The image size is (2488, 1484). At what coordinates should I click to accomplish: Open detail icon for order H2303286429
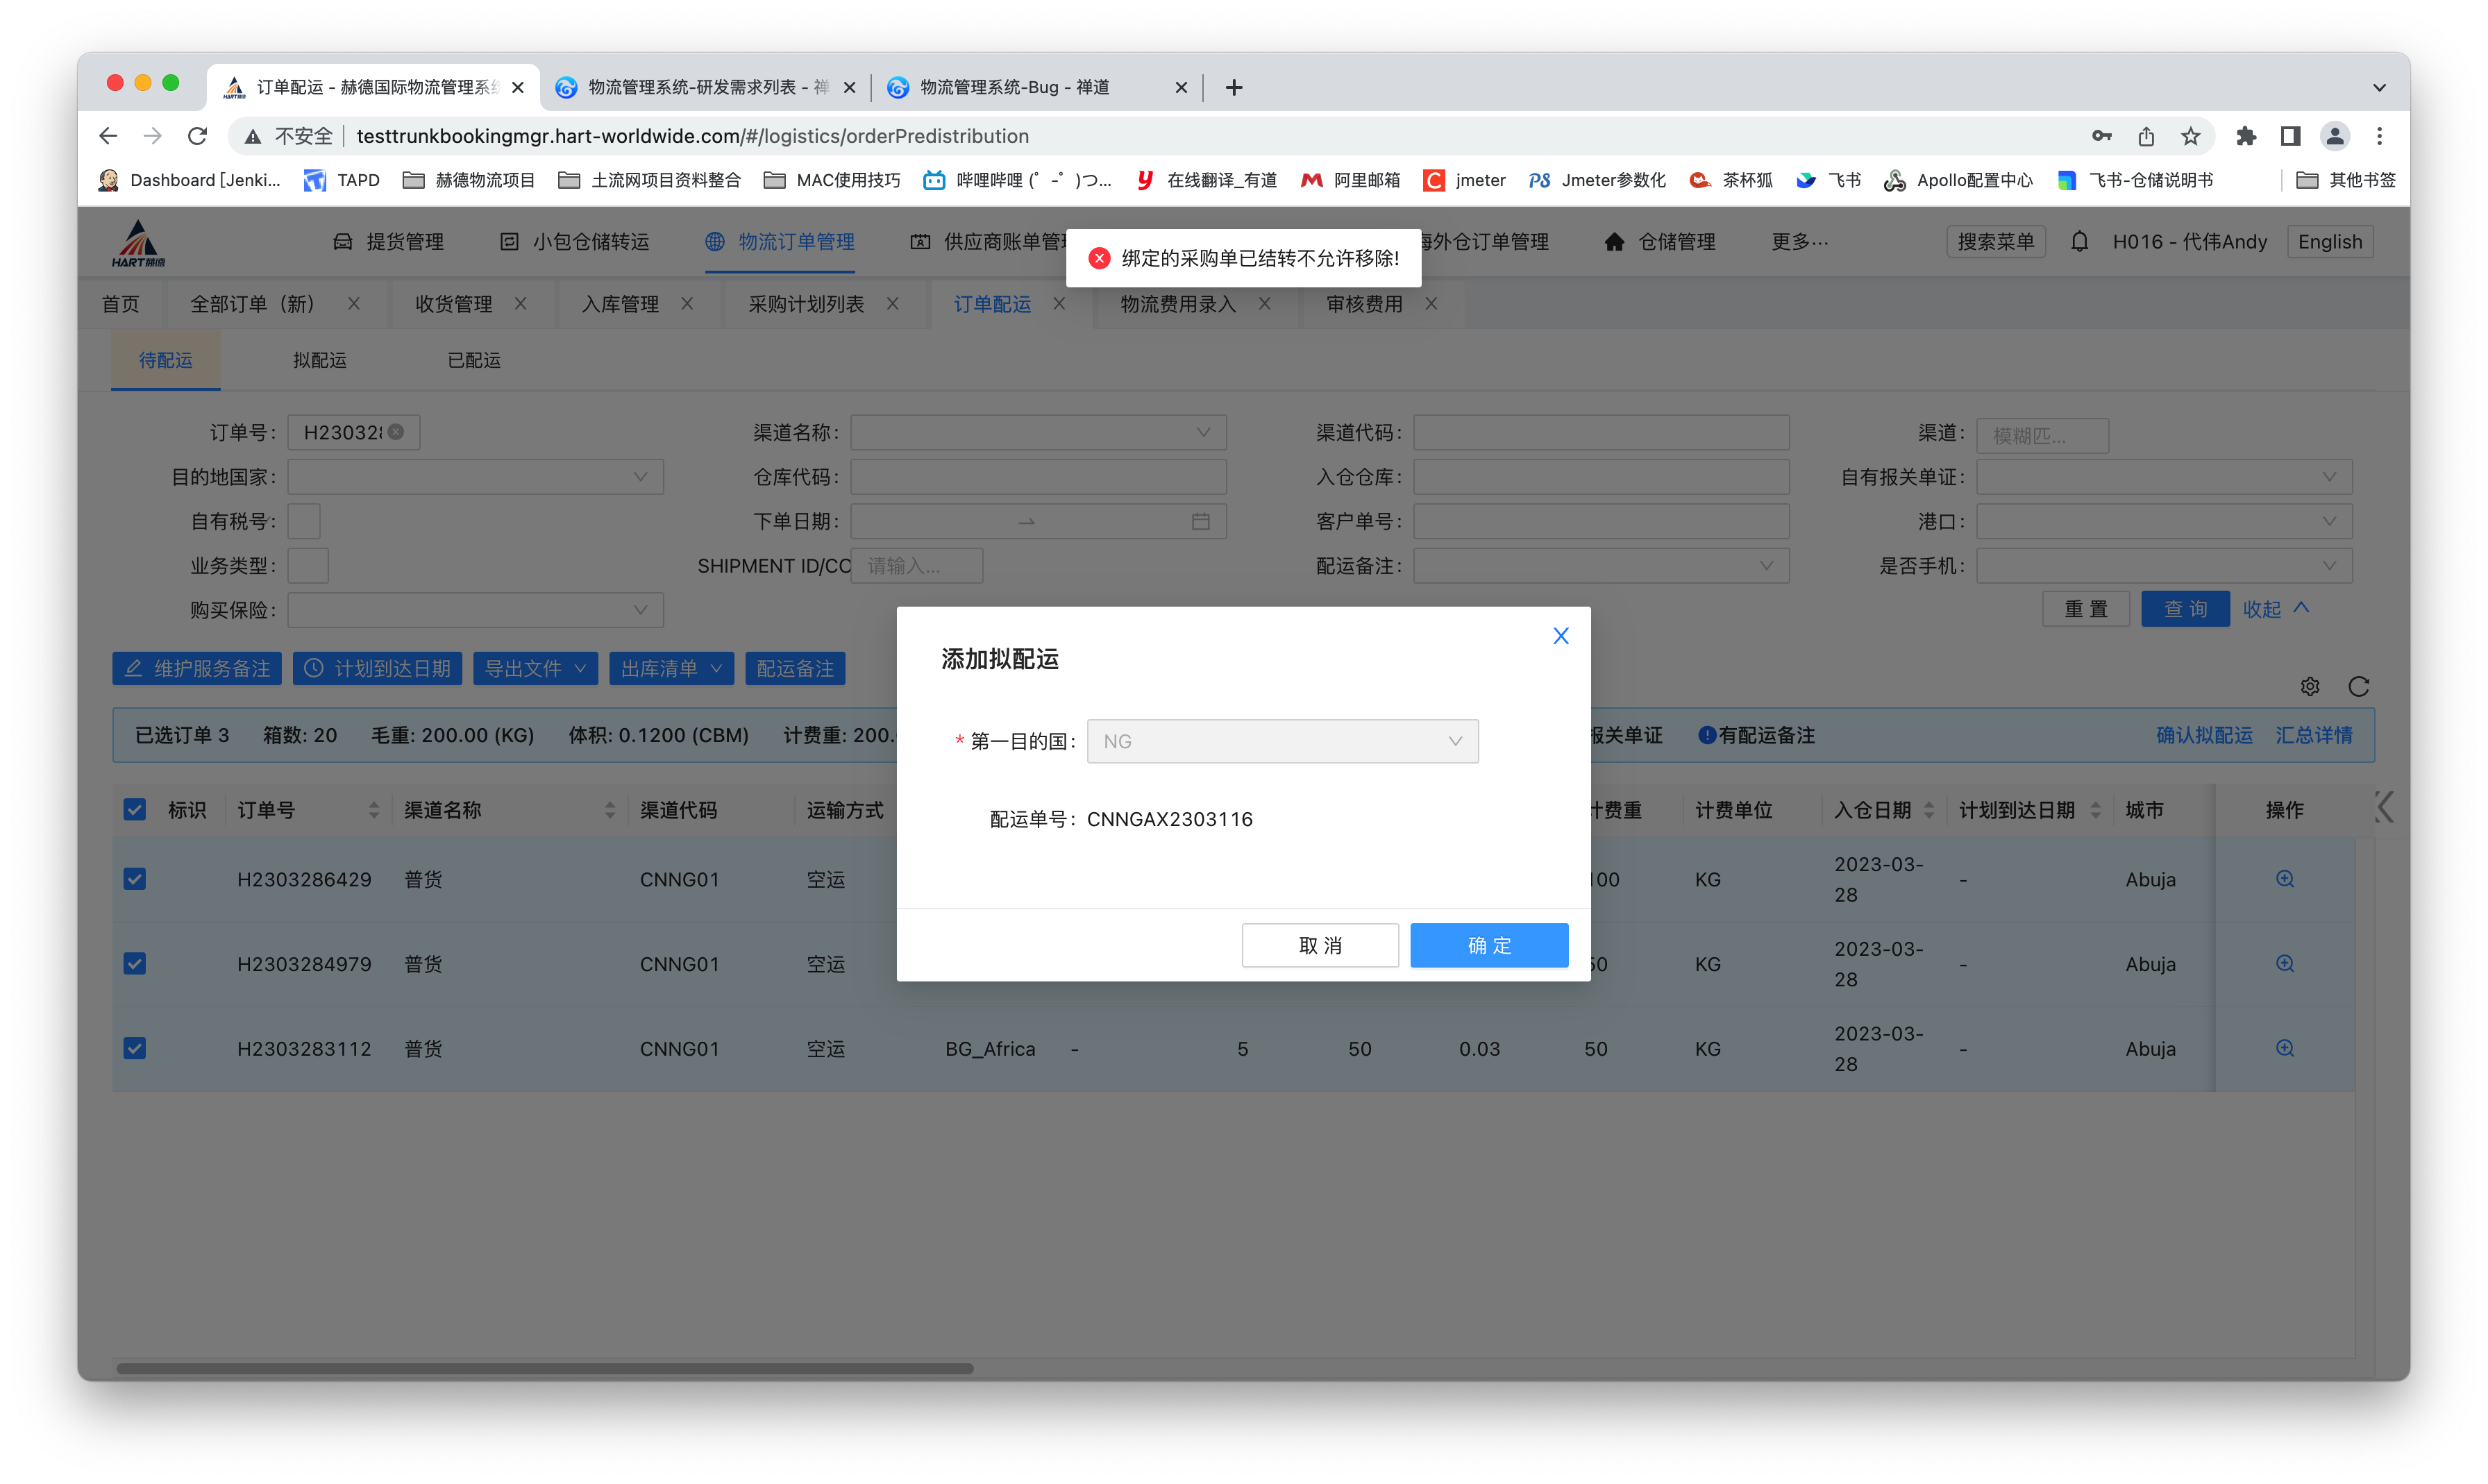coord(2285,879)
